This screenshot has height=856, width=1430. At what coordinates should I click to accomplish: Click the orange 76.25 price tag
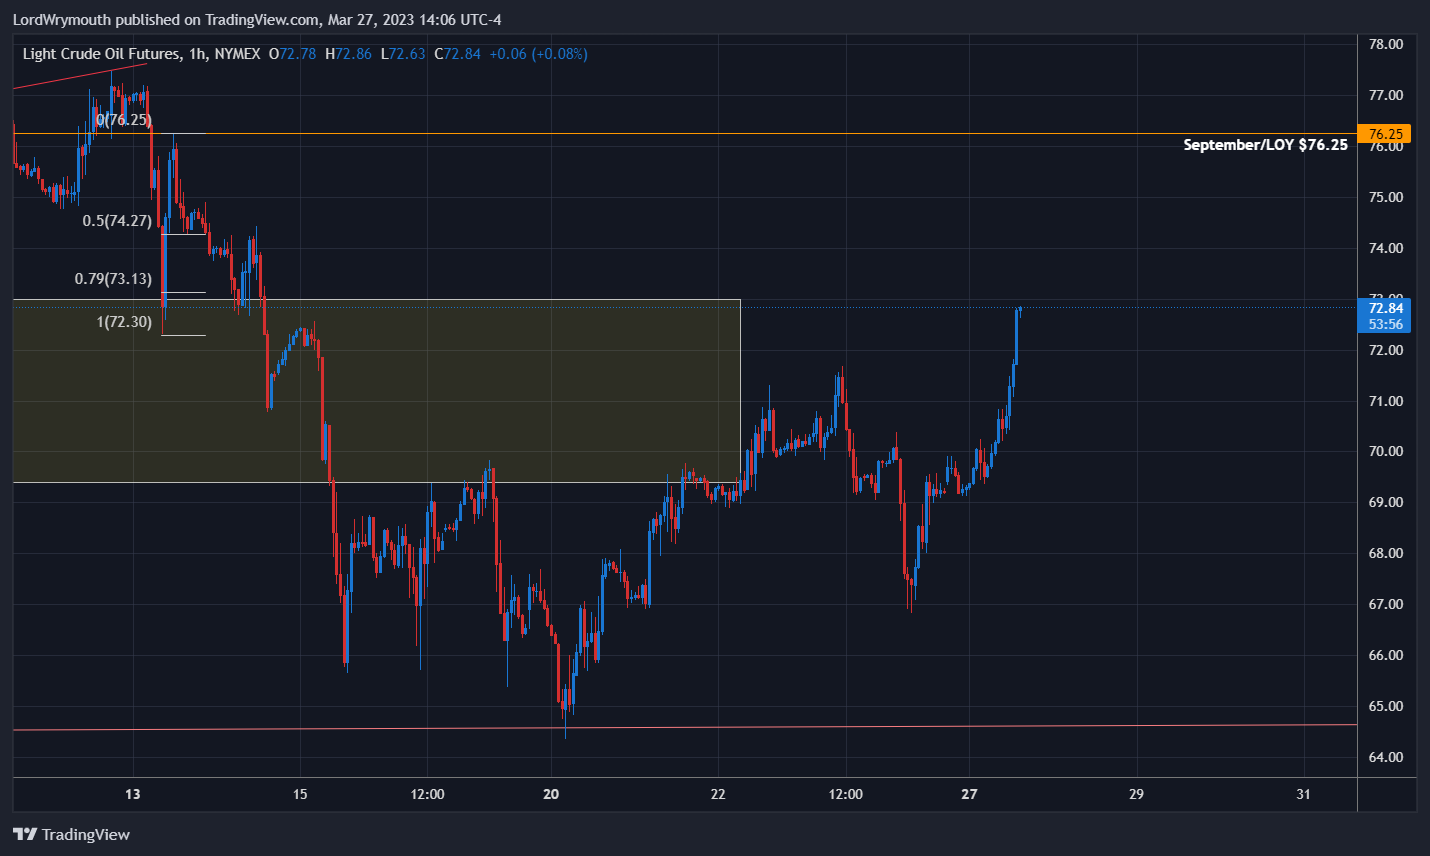(1384, 134)
